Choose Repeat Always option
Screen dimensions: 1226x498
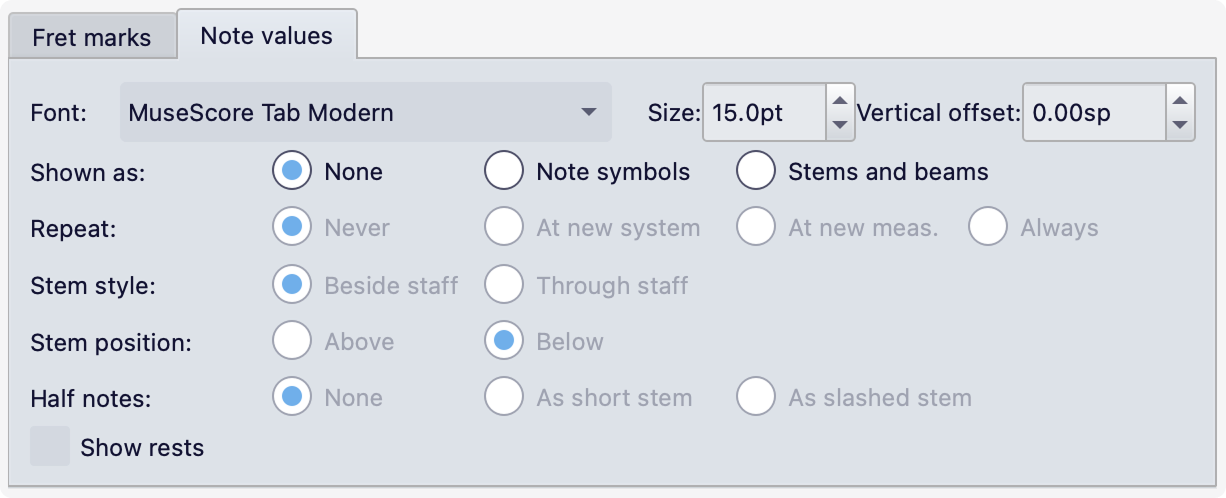point(988,228)
